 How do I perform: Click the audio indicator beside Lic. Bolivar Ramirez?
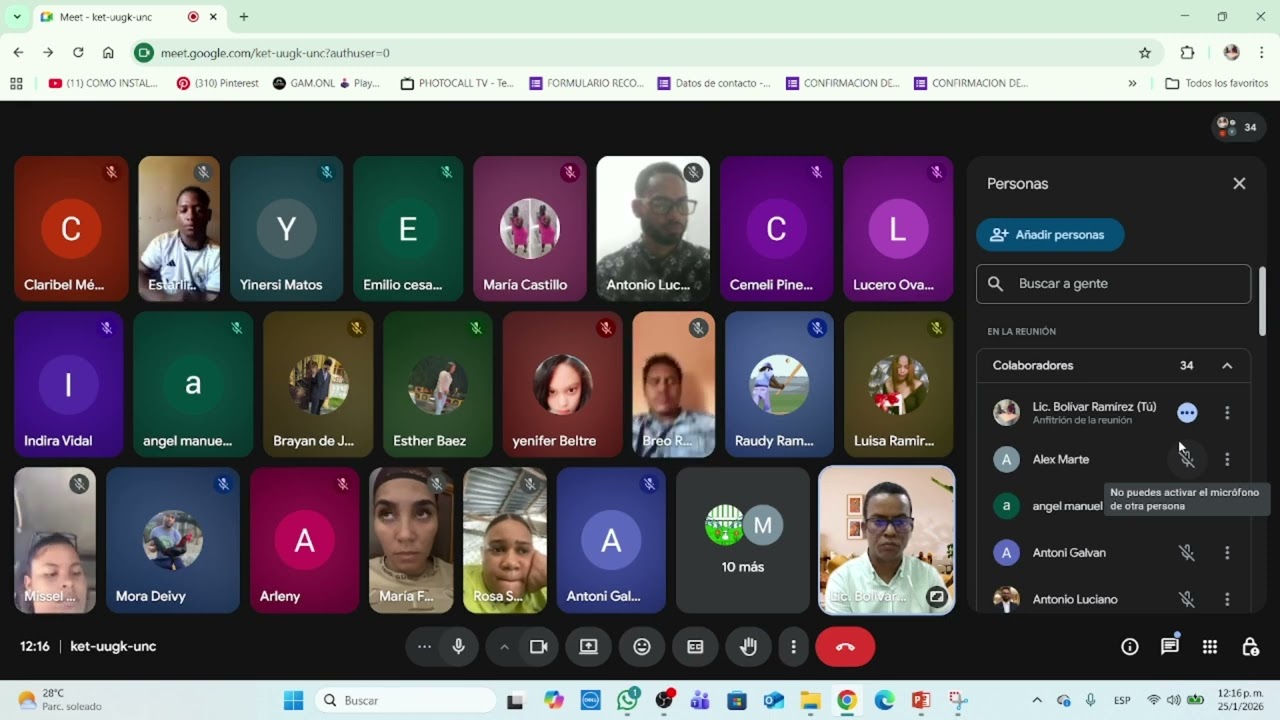[1187, 413]
